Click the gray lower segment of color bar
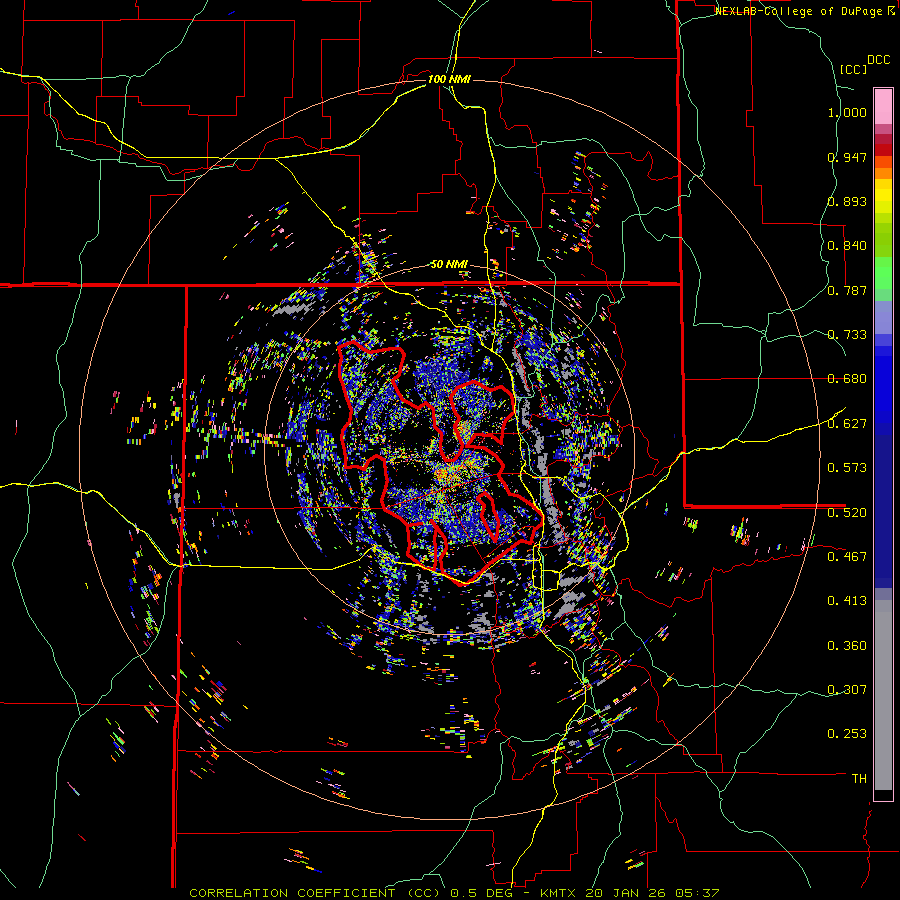The image size is (900, 900). (883, 695)
